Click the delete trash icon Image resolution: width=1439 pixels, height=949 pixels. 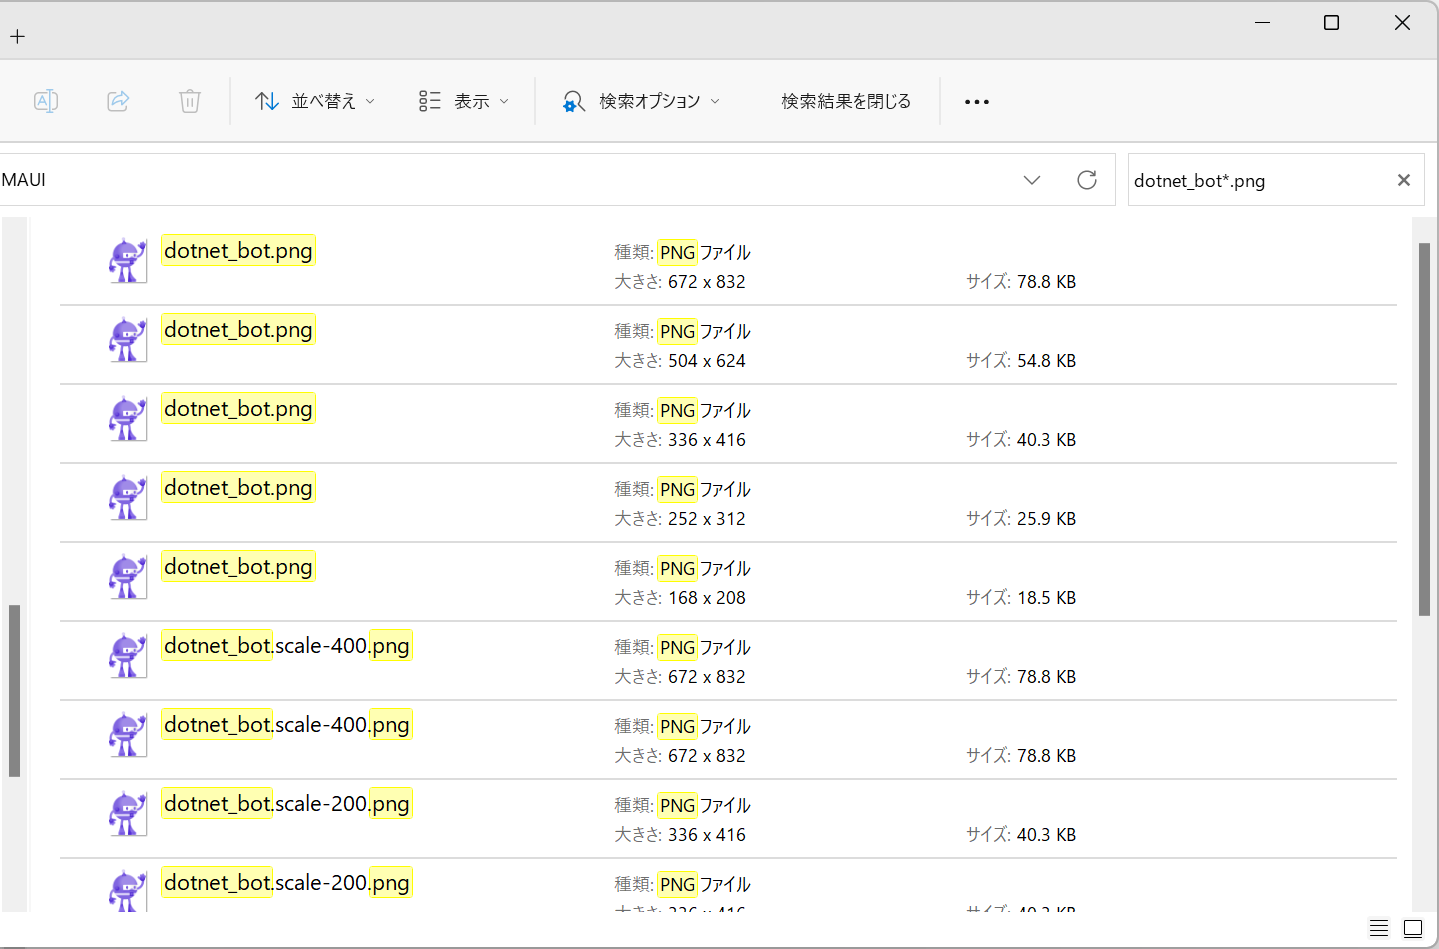pyautogui.click(x=190, y=101)
